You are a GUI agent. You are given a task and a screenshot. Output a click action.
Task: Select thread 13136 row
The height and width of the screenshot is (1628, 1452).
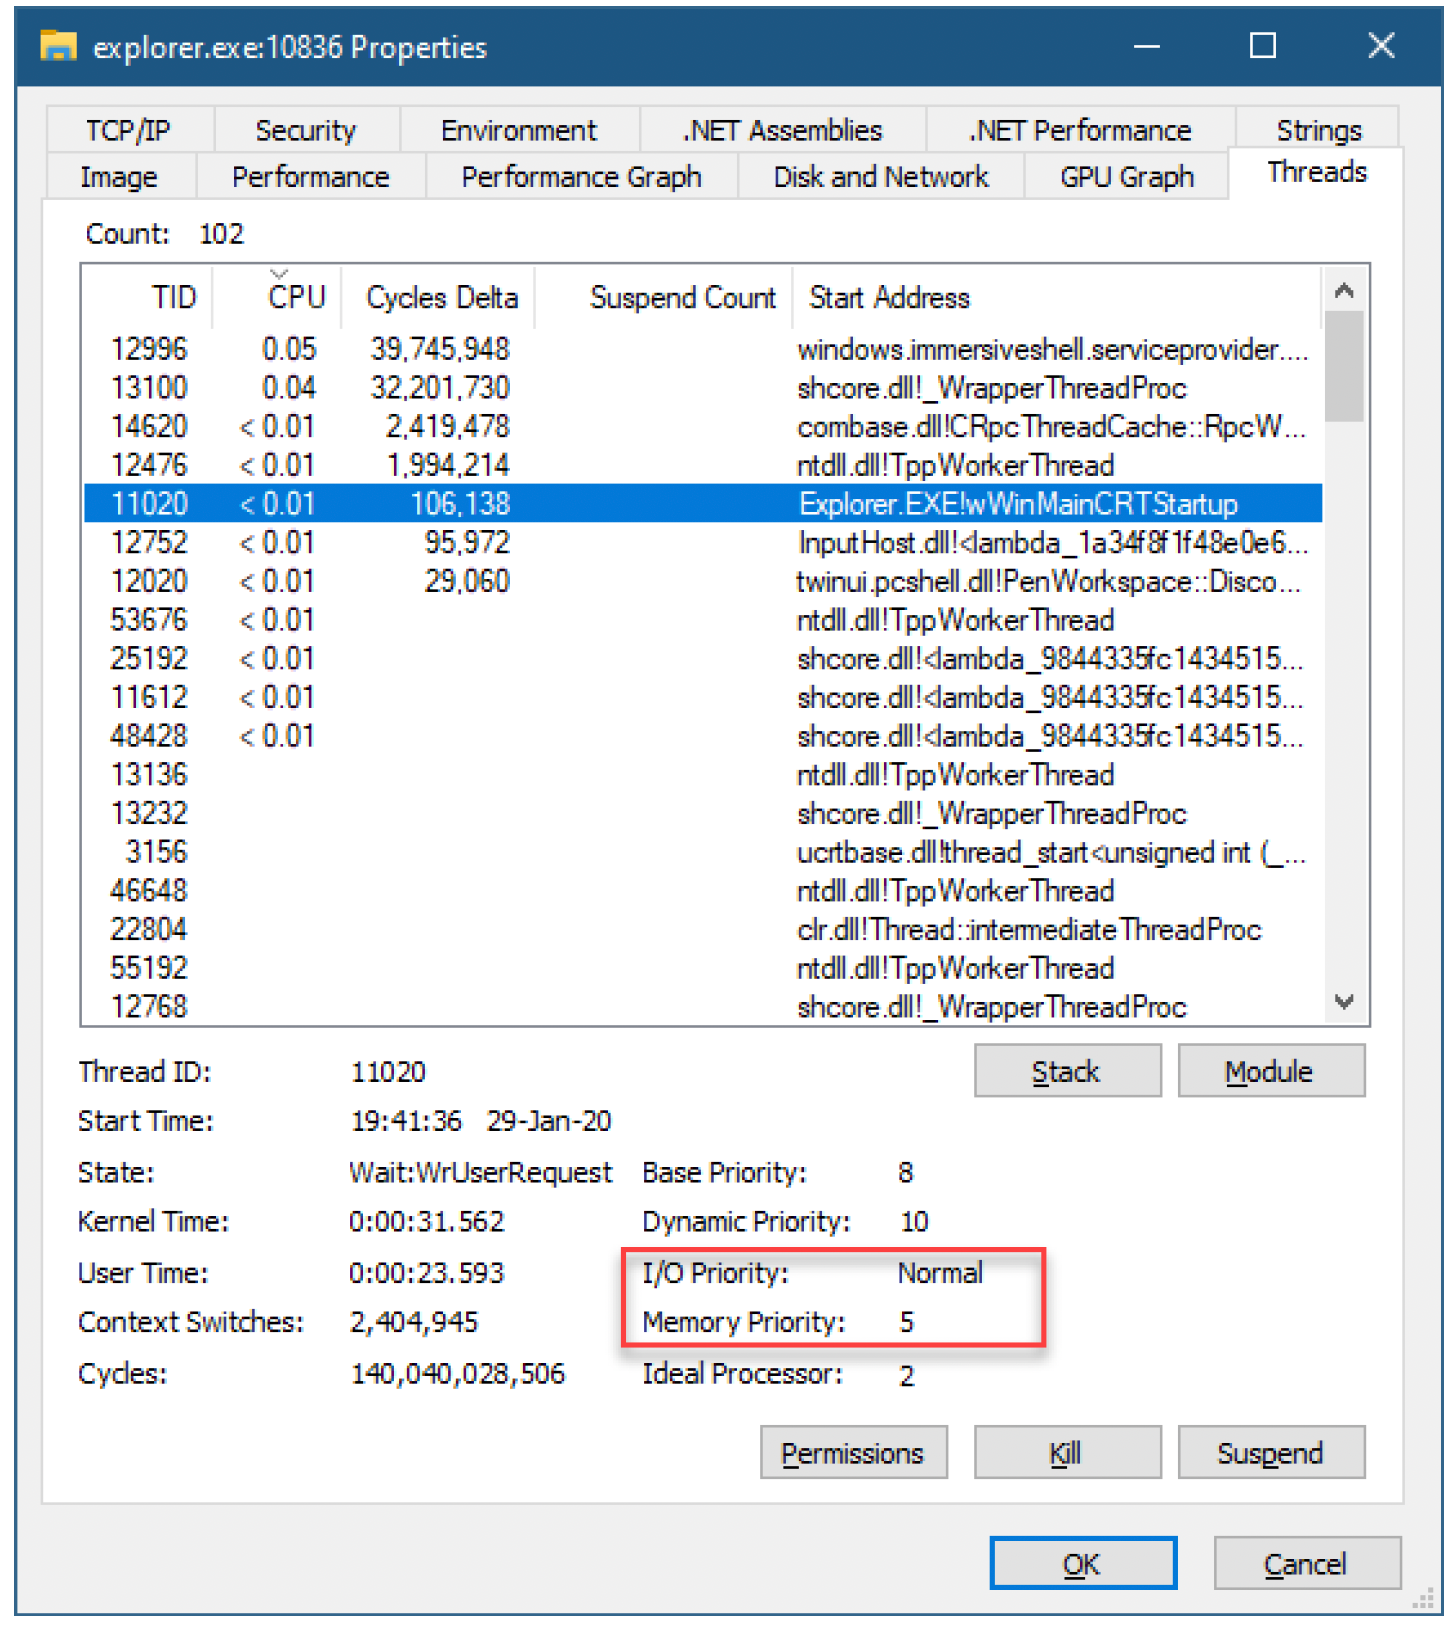(x=703, y=775)
